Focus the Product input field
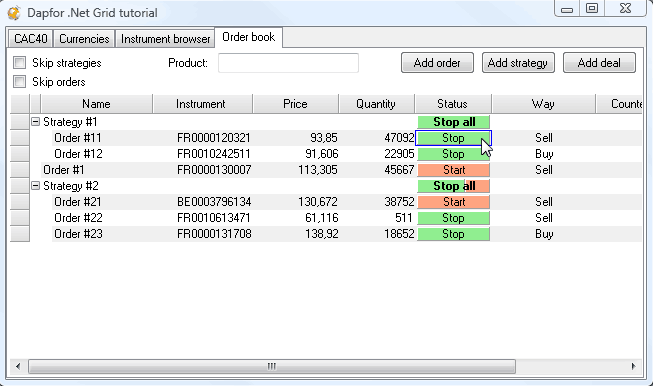This screenshot has height=386, width=653. tap(288, 63)
